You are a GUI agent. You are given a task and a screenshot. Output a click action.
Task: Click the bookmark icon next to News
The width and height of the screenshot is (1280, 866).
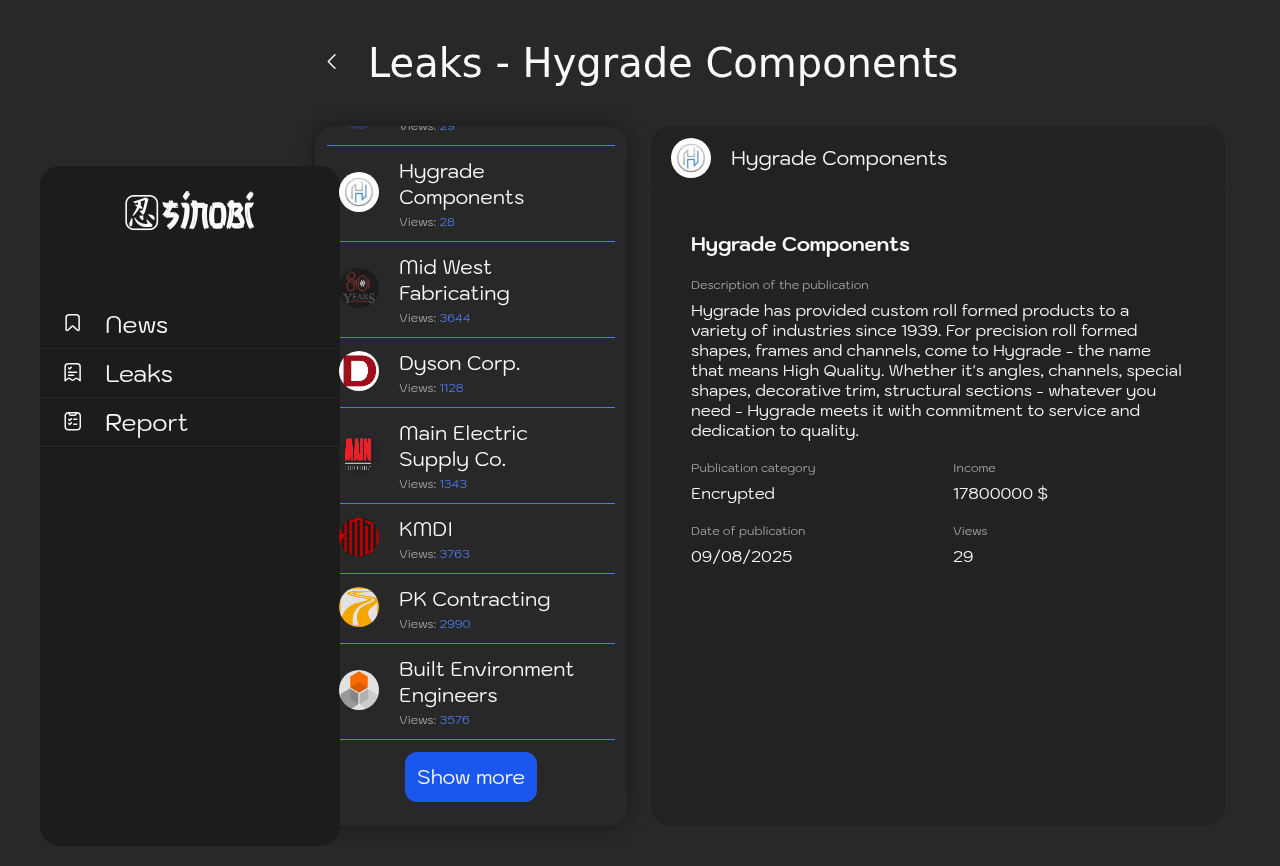[73, 323]
